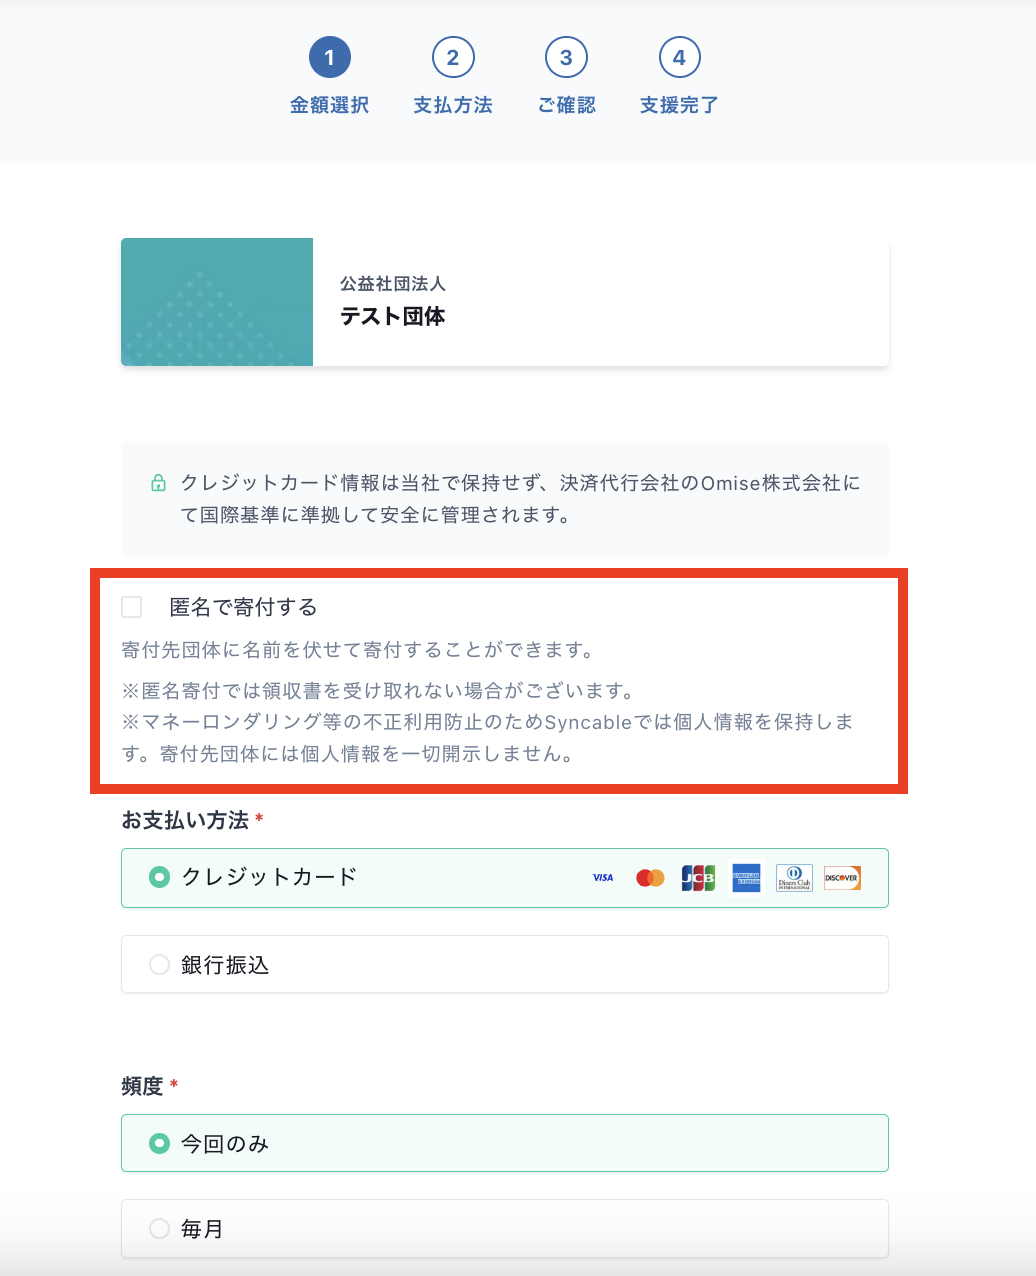Click the Diners Club International icon
This screenshot has height=1276, width=1036.
[x=794, y=877]
